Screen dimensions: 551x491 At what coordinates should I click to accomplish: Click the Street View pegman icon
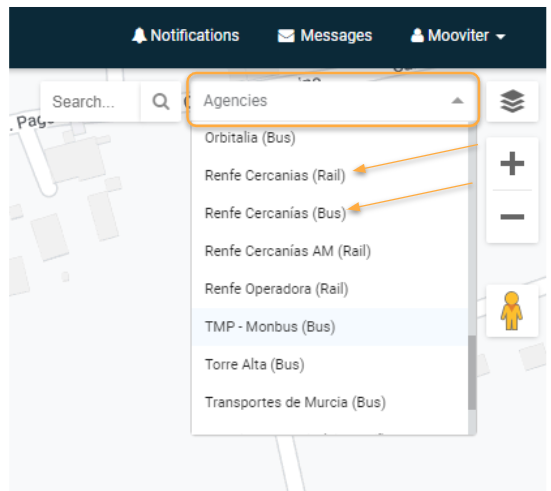coord(512,311)
